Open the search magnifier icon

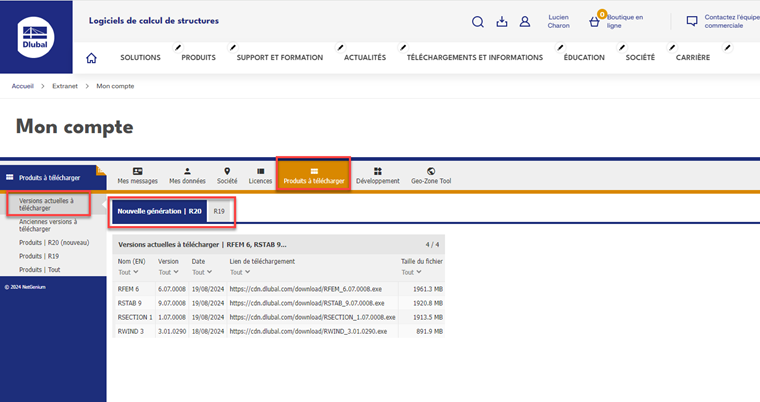[x=478, y=22]
